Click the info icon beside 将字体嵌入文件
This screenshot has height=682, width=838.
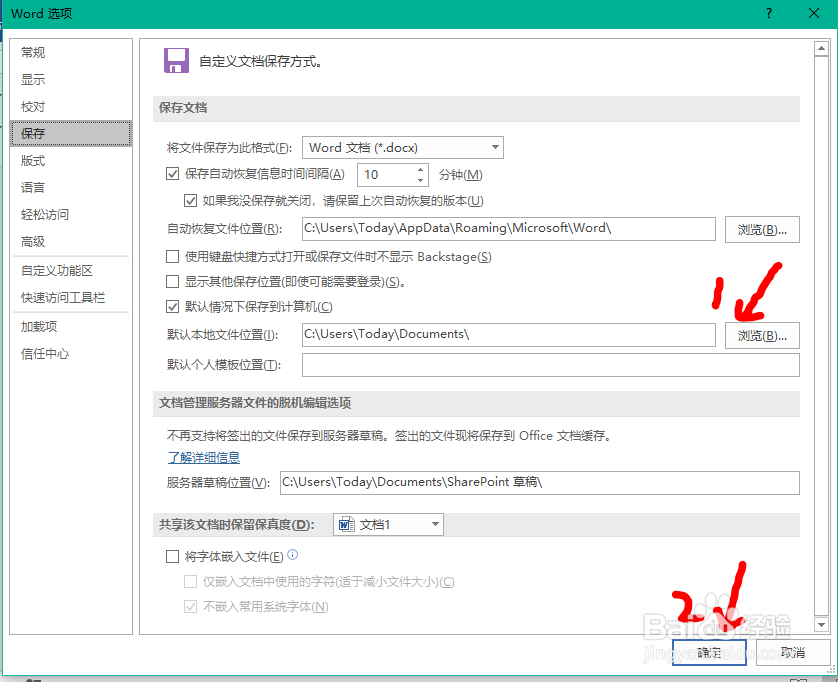(x=292, y=555)
